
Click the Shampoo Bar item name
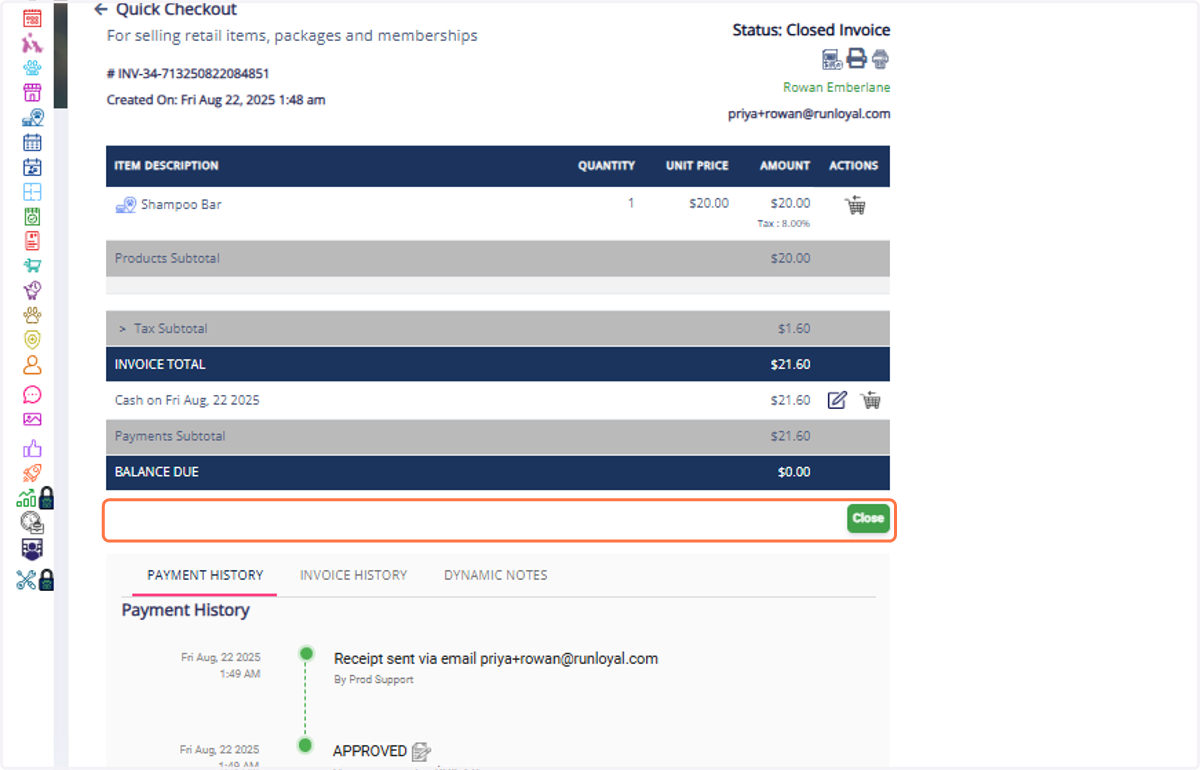coord(181,204)
